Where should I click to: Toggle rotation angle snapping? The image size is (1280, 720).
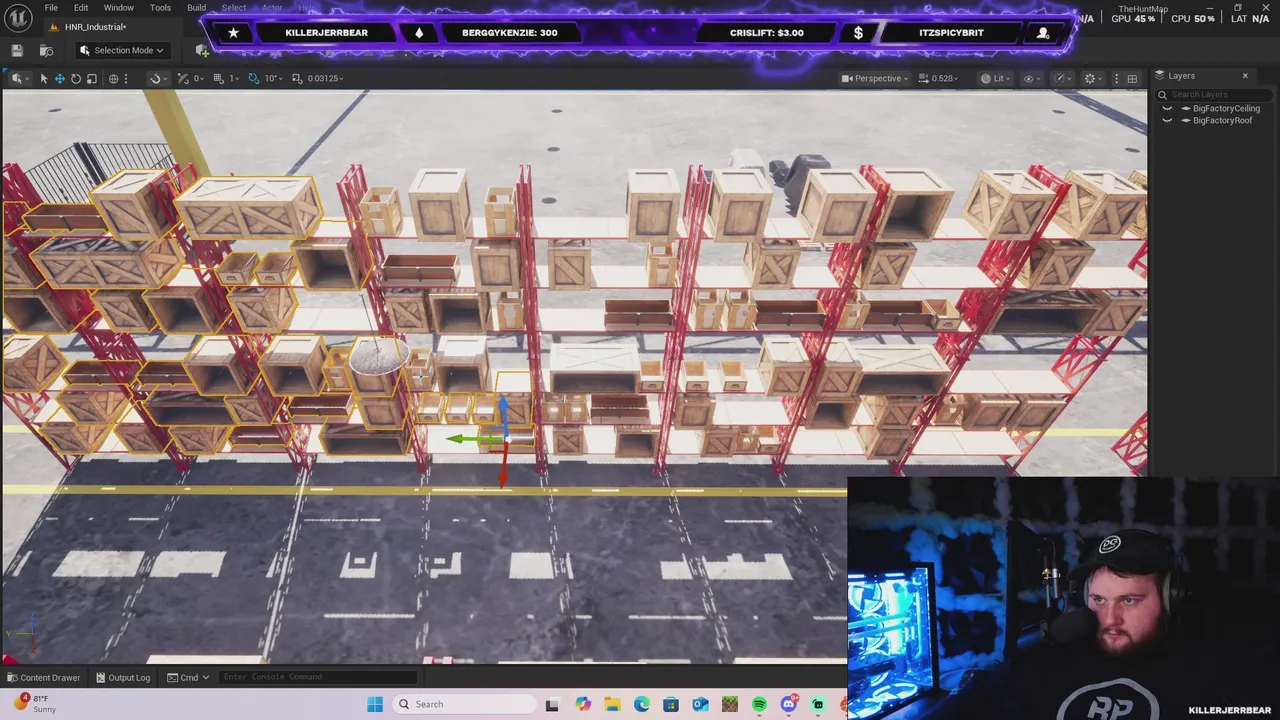click(x=254, y=78)
